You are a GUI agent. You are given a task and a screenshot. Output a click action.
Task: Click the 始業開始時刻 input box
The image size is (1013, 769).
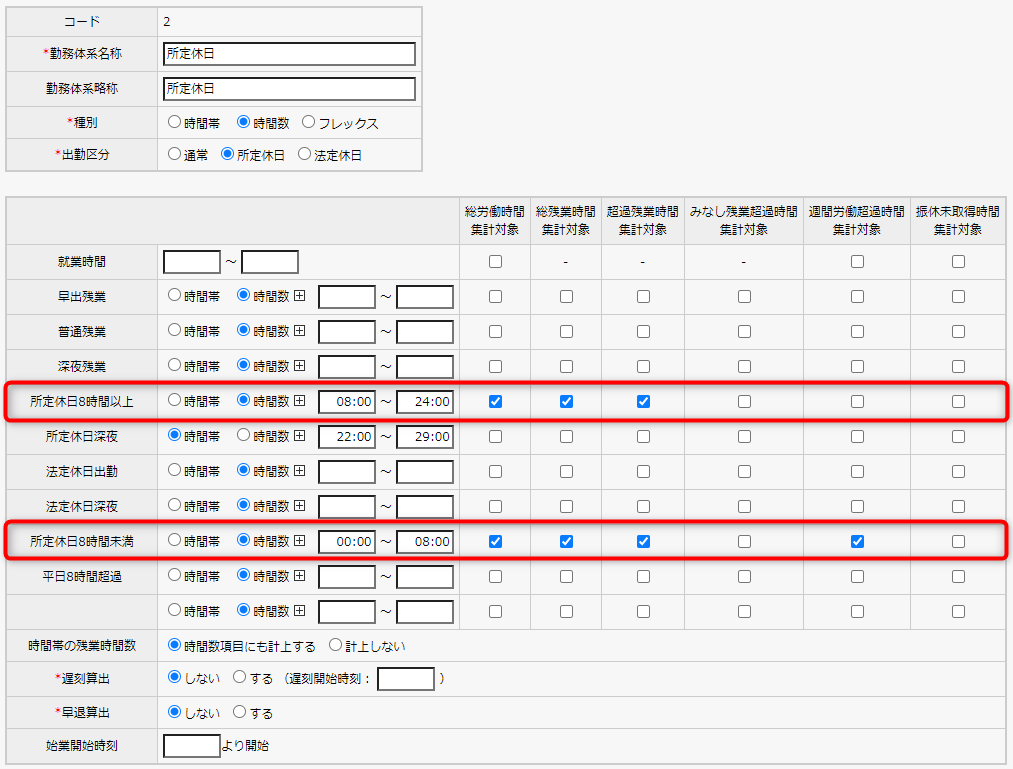pyautogui.click(x=191, y=746)
